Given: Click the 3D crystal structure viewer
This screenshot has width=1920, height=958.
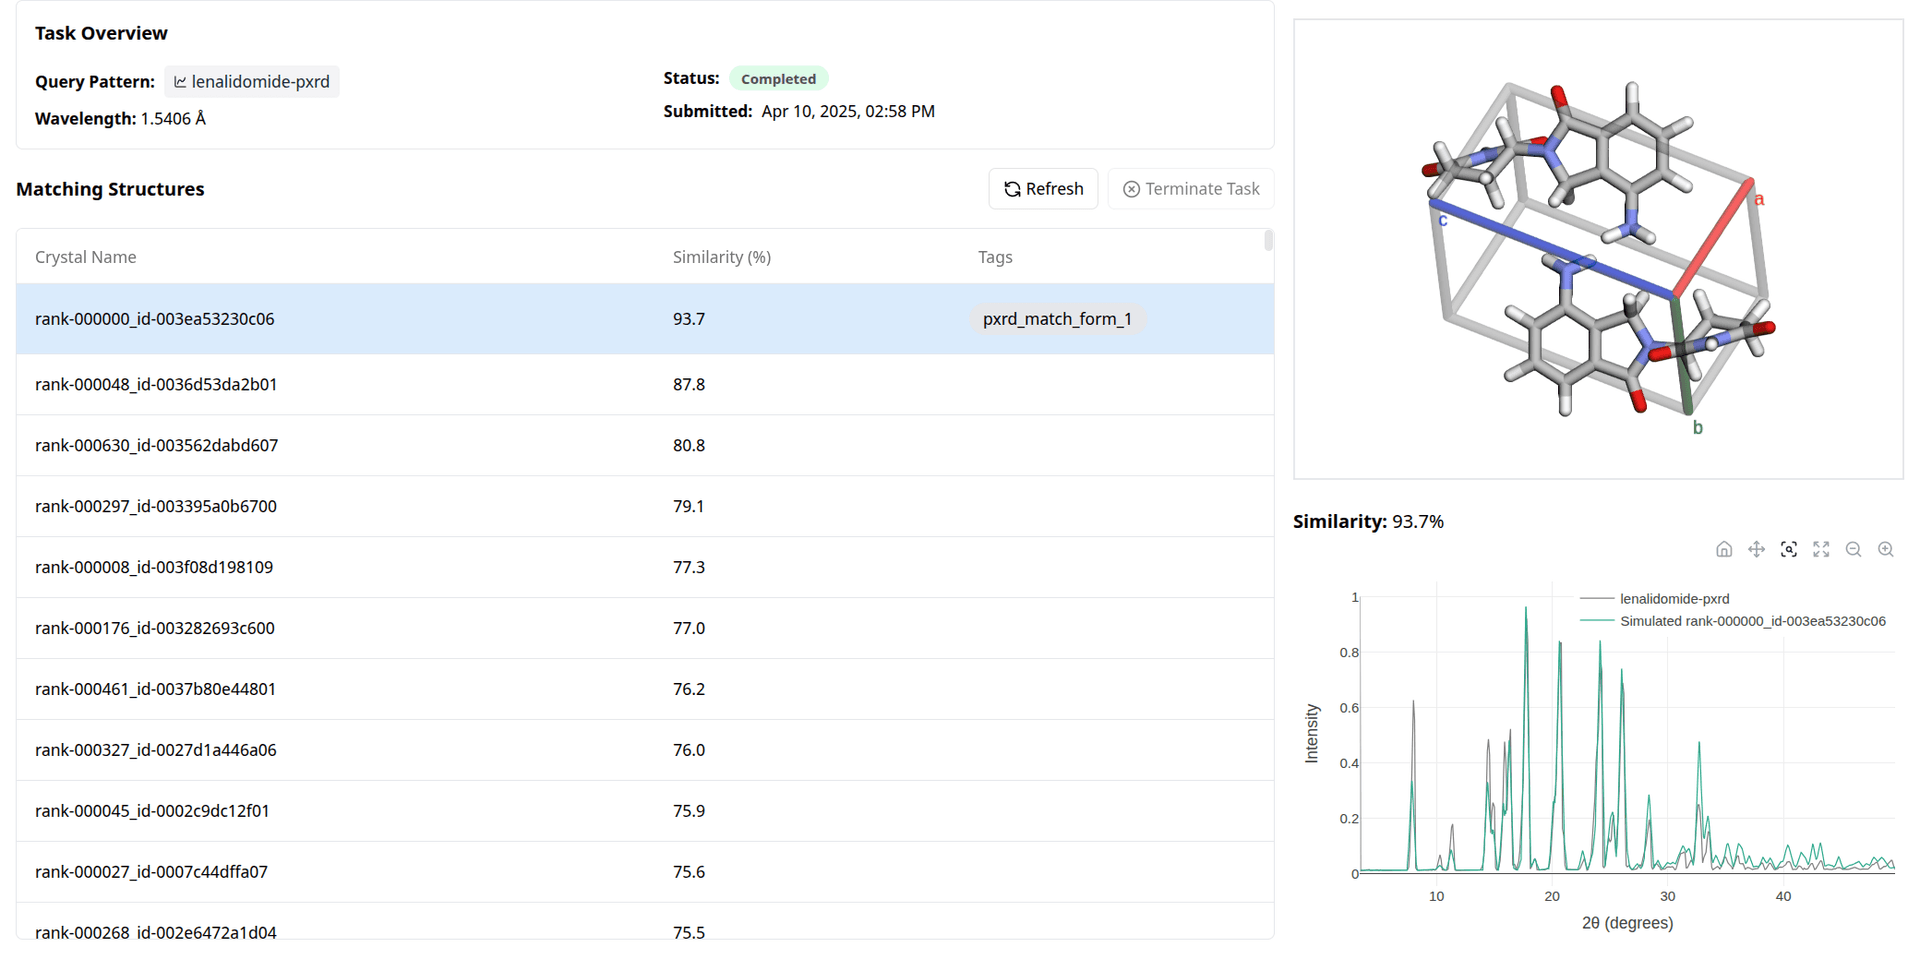Looking at the screenshot, I should tap(1598, 248).
